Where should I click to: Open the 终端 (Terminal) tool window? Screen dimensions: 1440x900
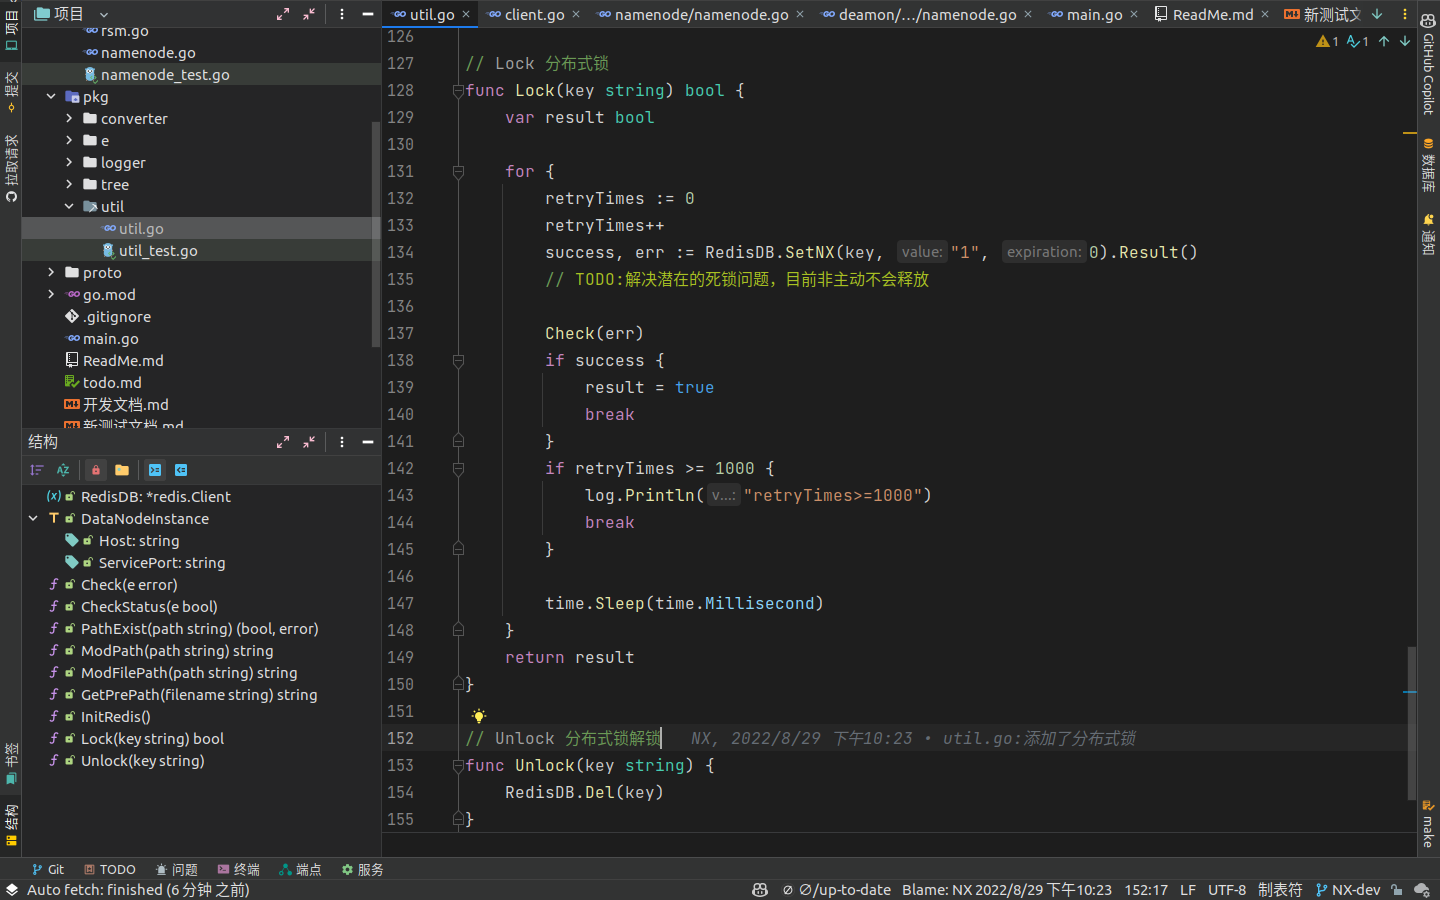[239, 870]
